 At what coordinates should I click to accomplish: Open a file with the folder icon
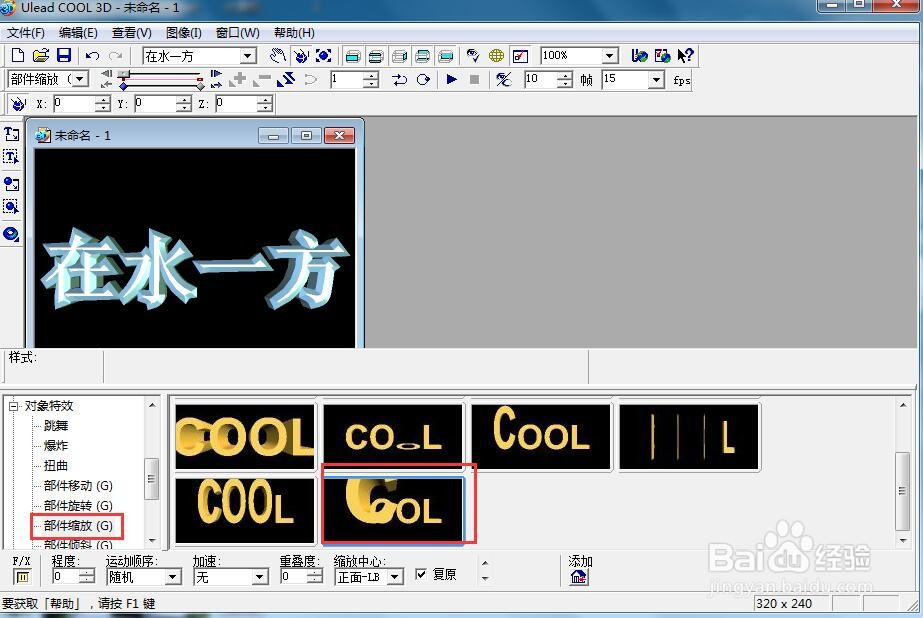[41, 55]
